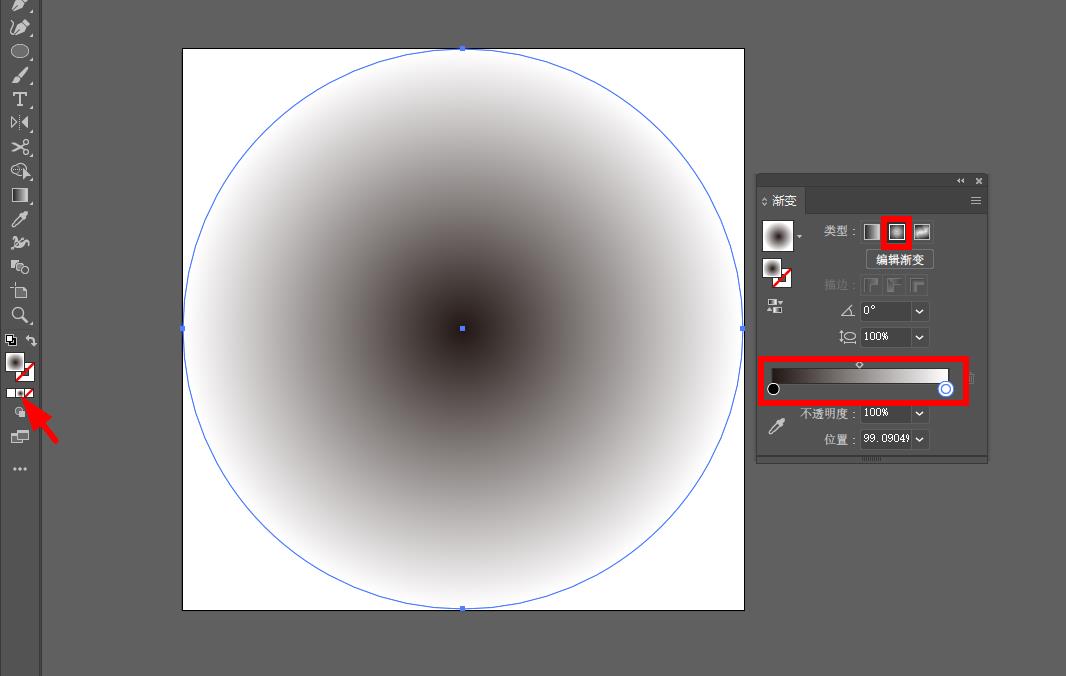This screenshot has width=1066, height=676.
Task: Open the gradient panel options menu
Action: tap(976, 201)
